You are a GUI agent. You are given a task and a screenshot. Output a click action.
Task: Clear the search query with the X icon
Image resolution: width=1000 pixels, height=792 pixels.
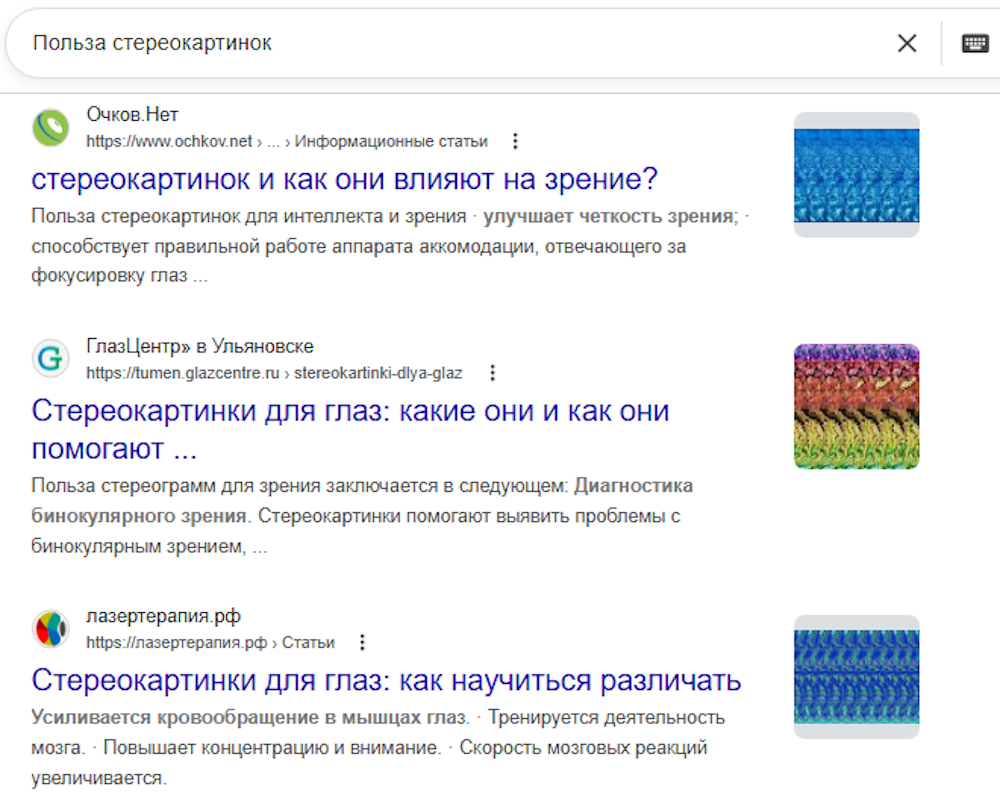click(x=907, y=43)
